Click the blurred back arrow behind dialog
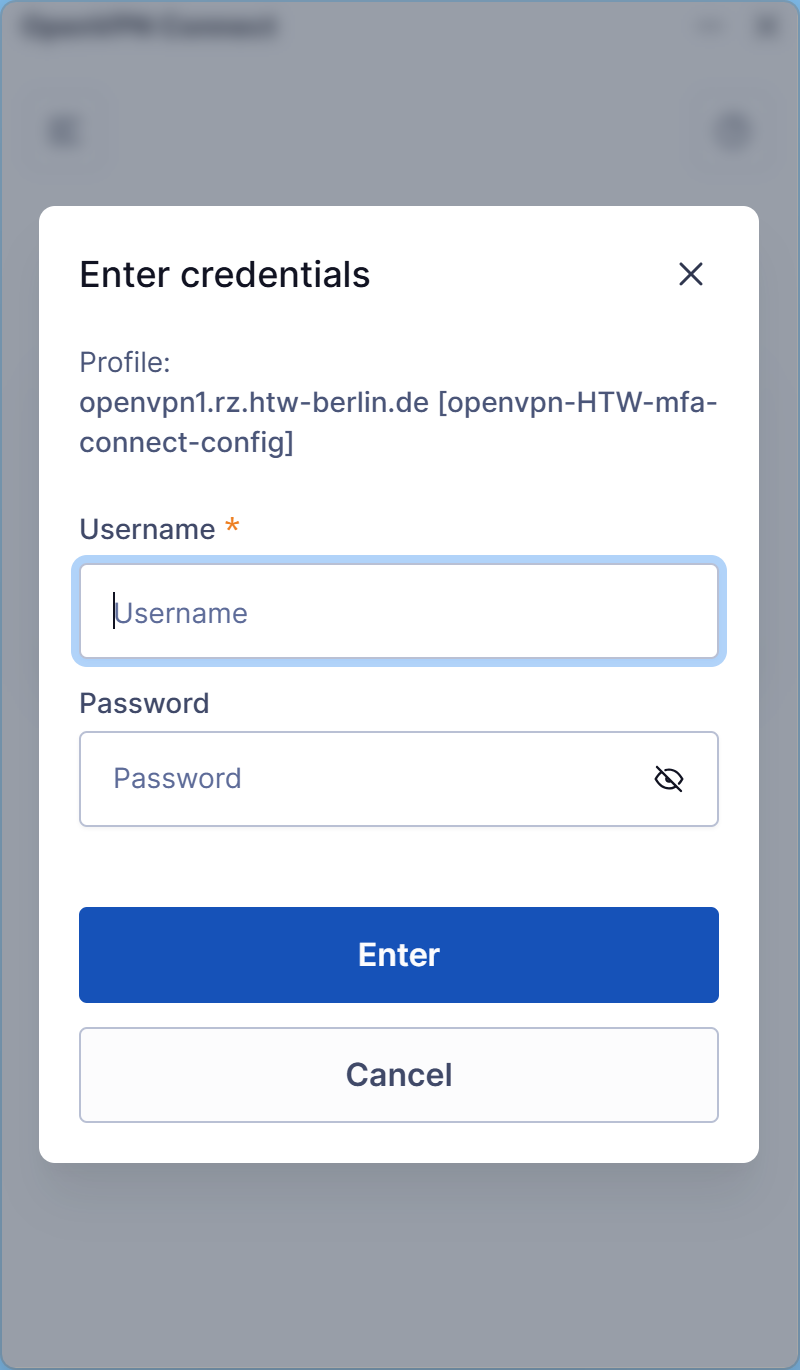Viewport: 800px width, 1370px height. click(65, 131)
